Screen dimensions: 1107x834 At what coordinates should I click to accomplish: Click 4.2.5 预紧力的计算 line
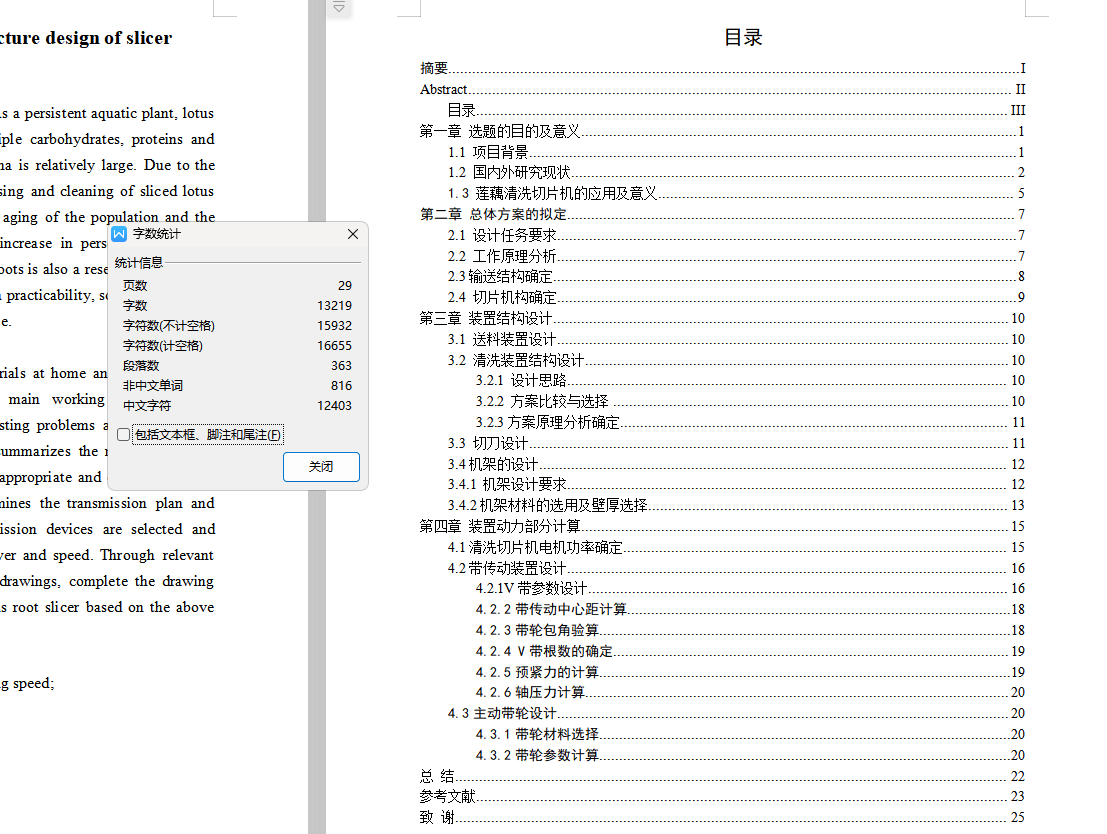coord(750,672)
